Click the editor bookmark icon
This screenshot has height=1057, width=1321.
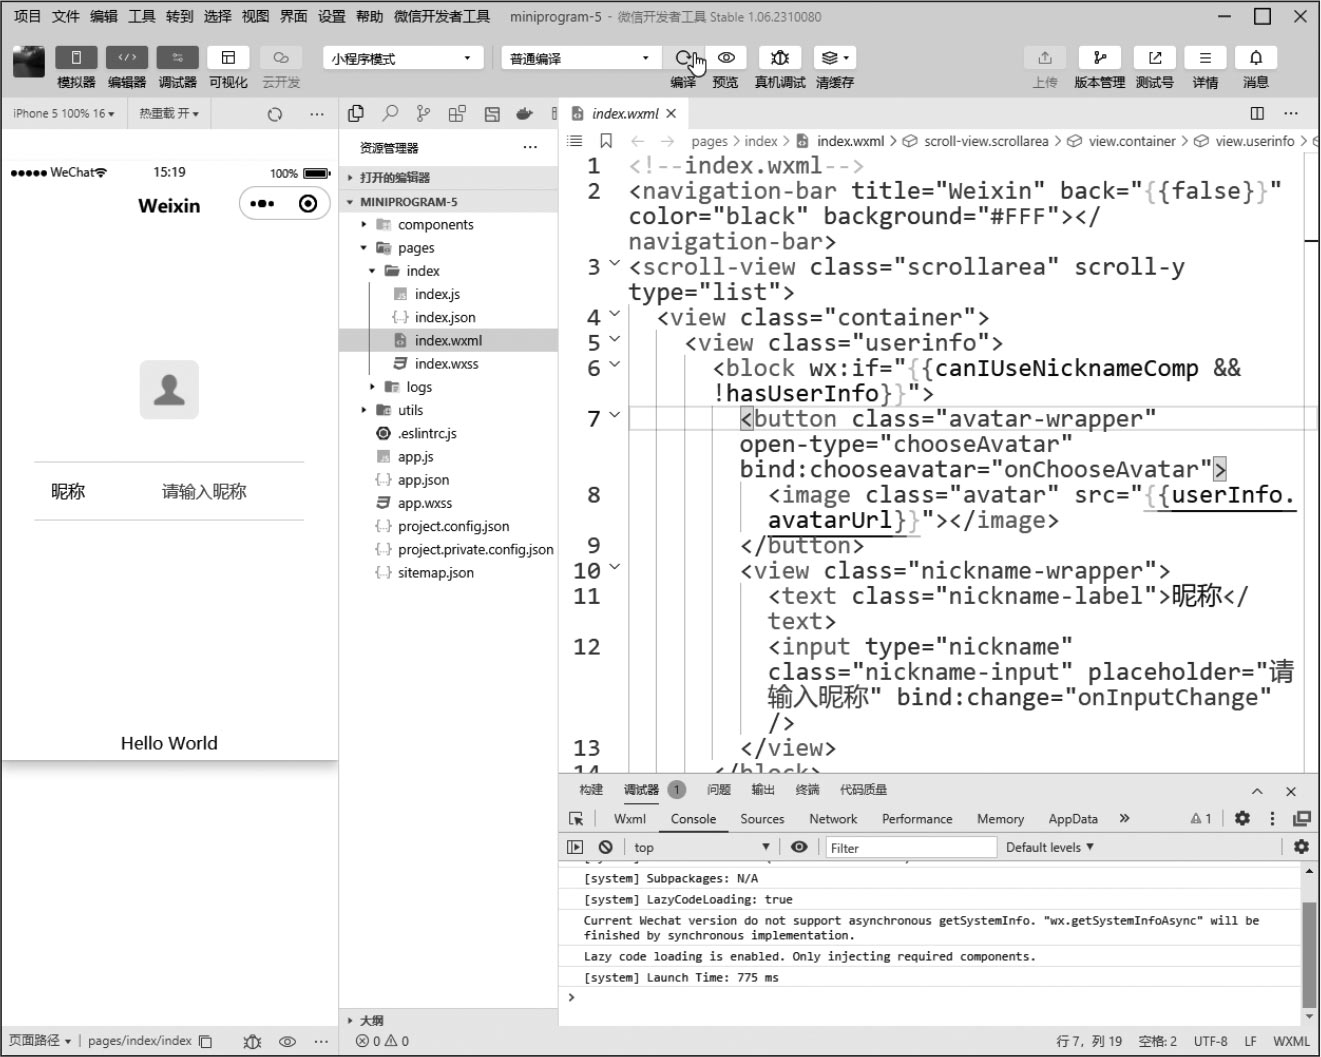coord(606,141)
